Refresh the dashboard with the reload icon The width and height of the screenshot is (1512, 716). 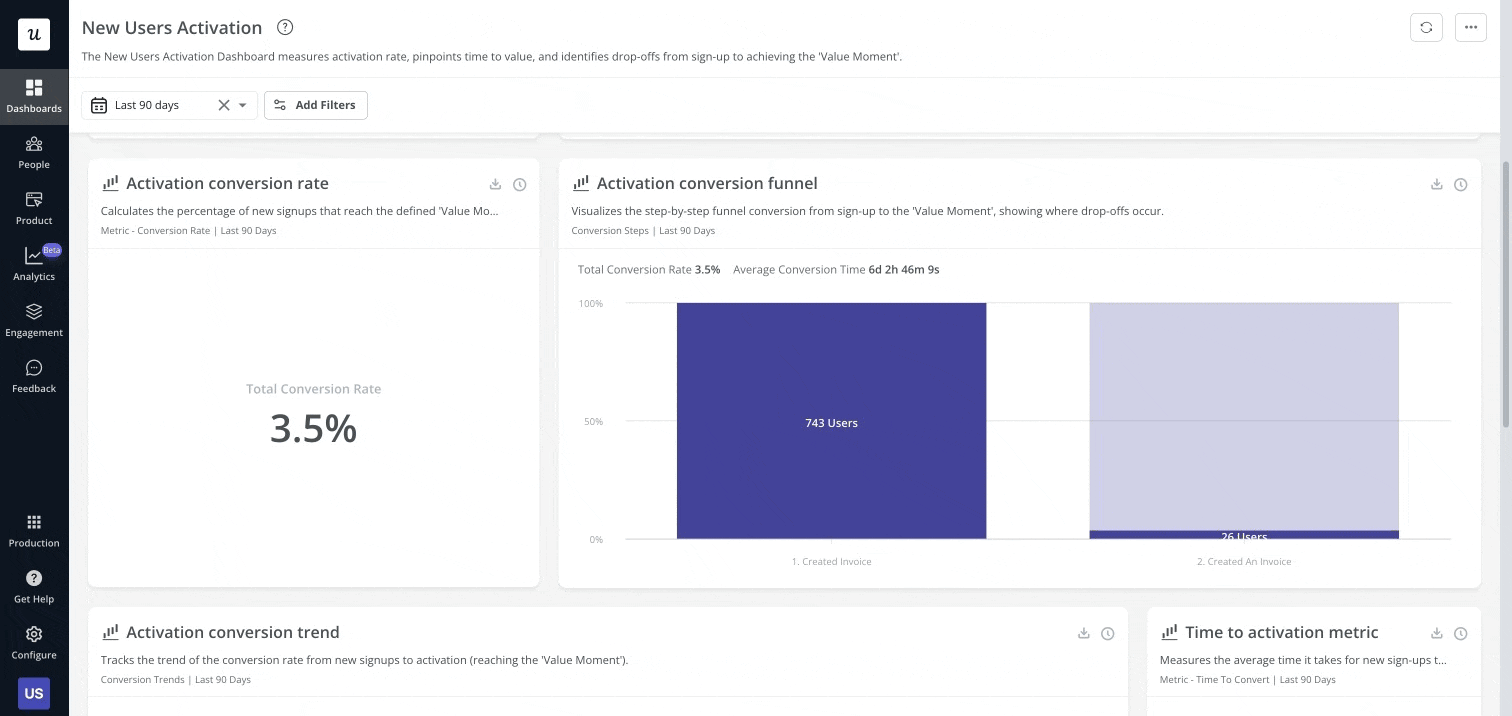pyautogui.click(x=1426, y=28)
